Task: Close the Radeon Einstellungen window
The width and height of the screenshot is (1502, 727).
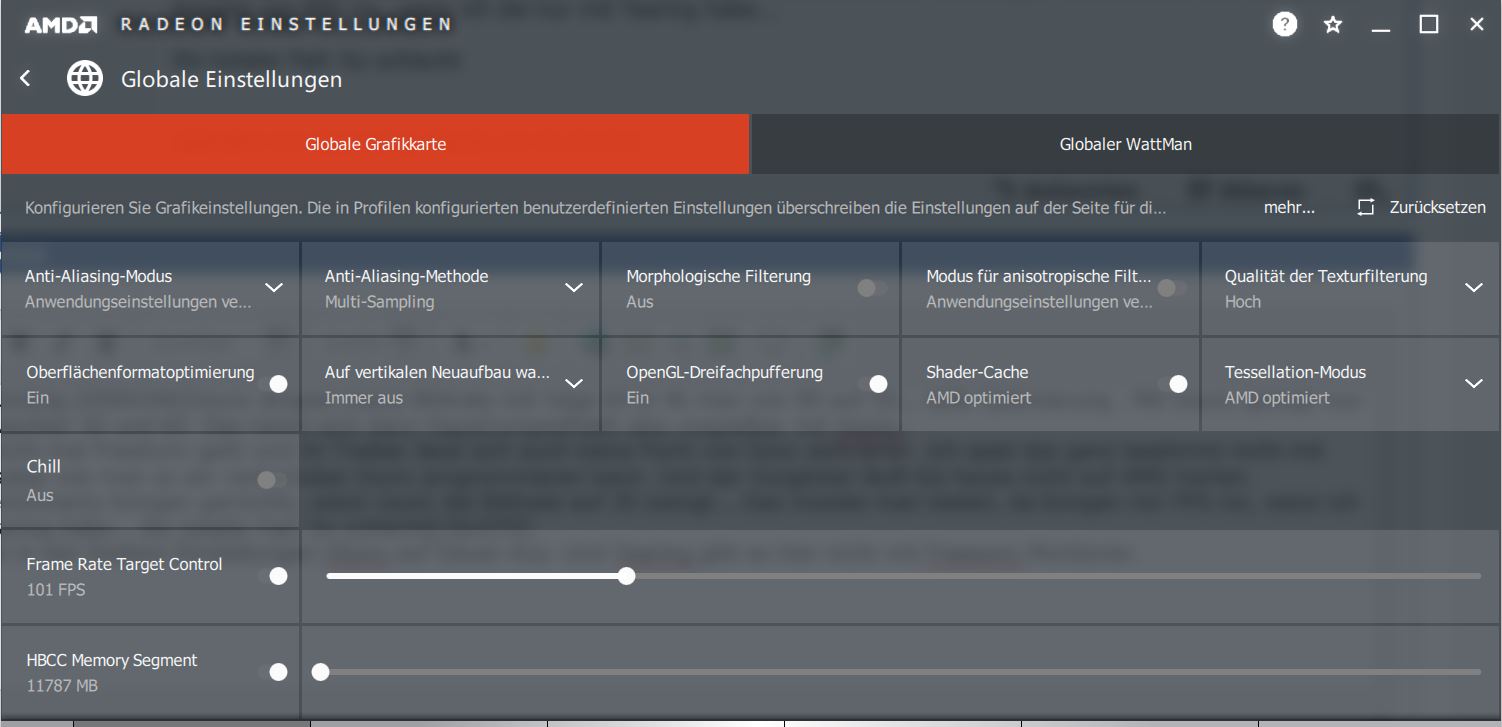Action: click(x=1477, y=25)
